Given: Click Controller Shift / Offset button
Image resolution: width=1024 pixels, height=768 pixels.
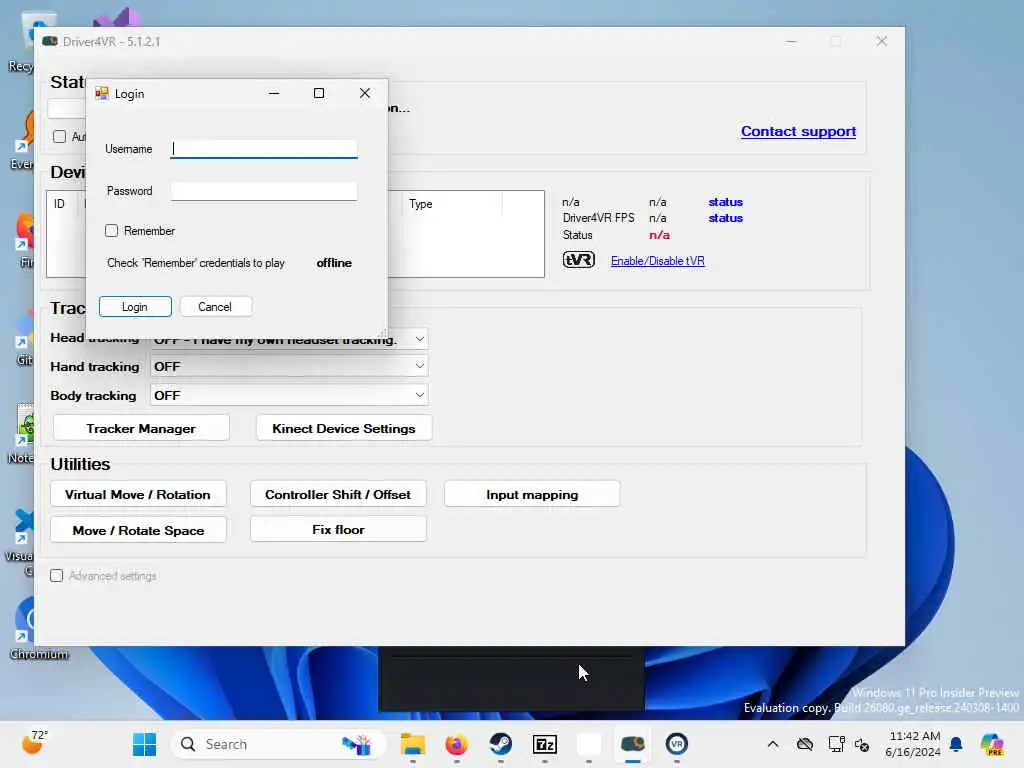Looking at the screenshot, I should click(338, 494).
